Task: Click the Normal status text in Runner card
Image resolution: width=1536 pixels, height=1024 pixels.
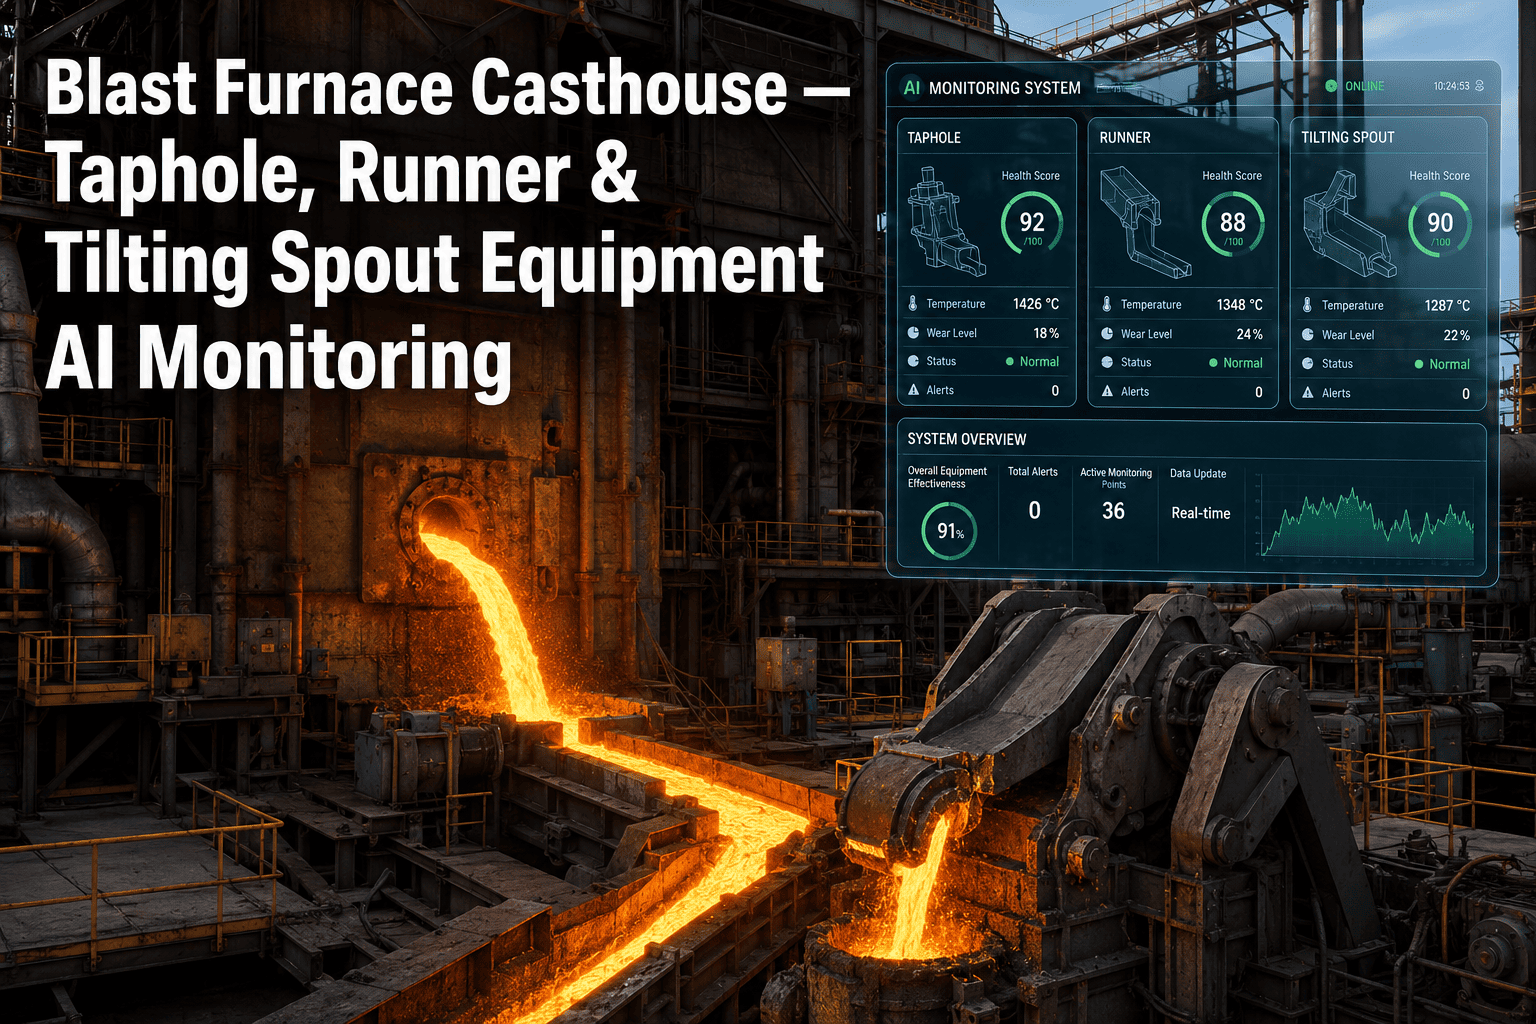Action: tap(1243, 363)
